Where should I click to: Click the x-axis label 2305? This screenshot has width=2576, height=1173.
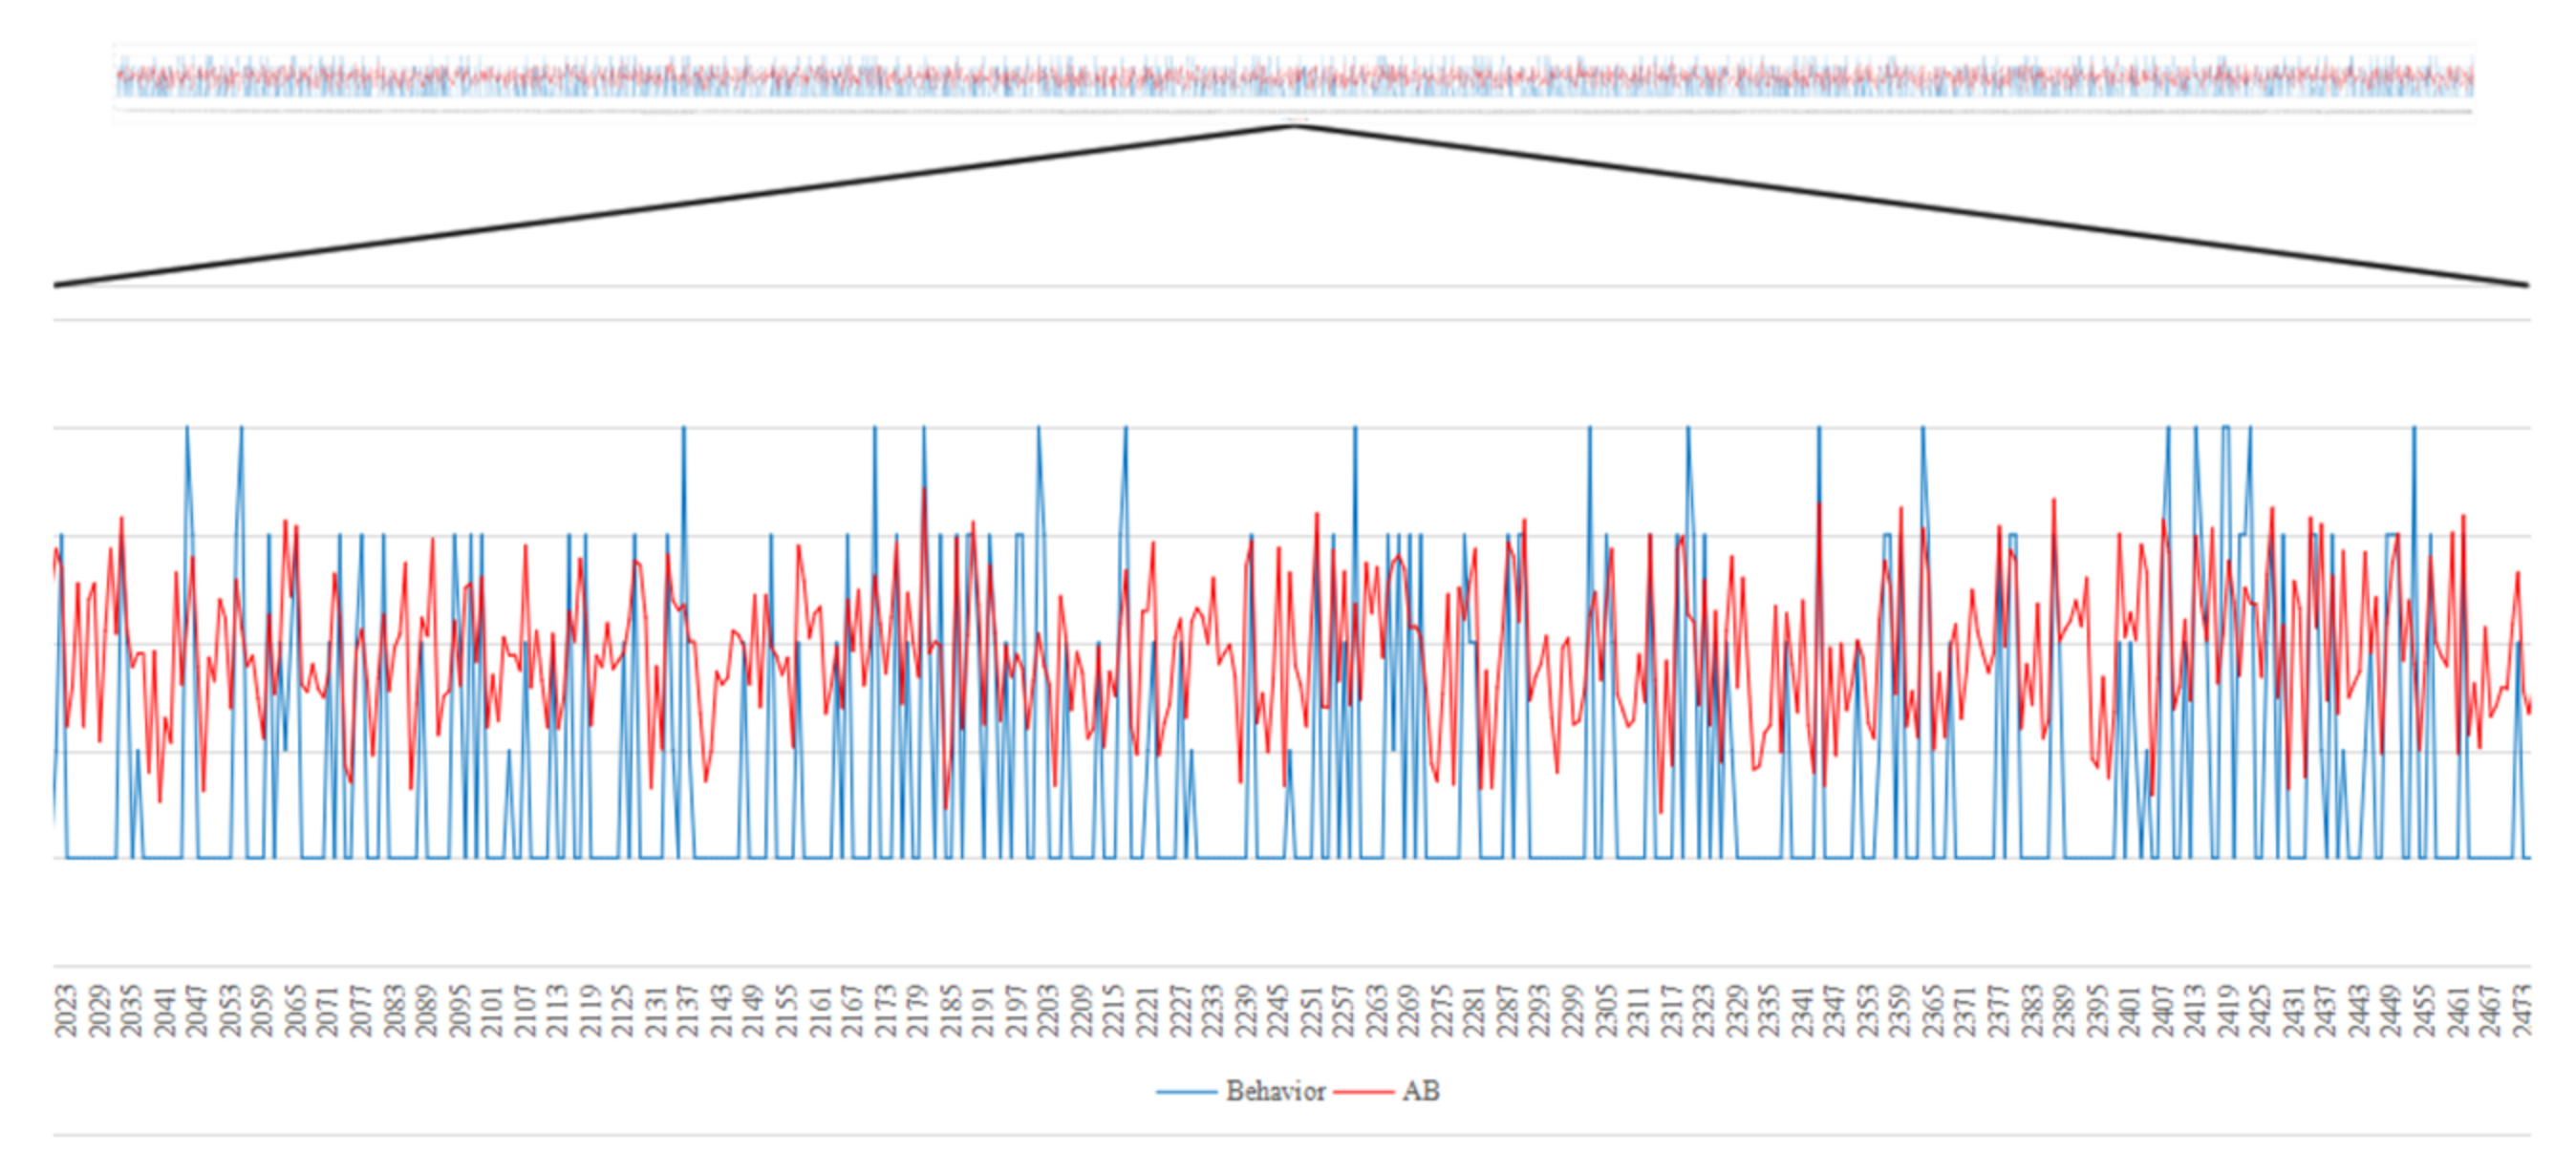pos(1605,1011)
